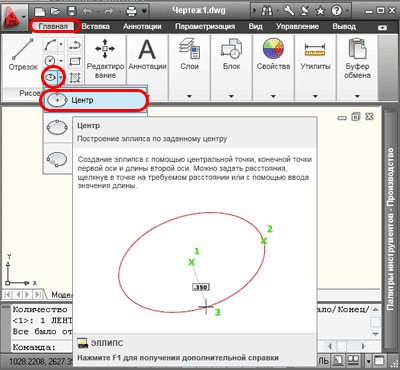Choose the elliptical arc option icon
Viewport: 400px width, 370px height.
click(x=57, y=159)
